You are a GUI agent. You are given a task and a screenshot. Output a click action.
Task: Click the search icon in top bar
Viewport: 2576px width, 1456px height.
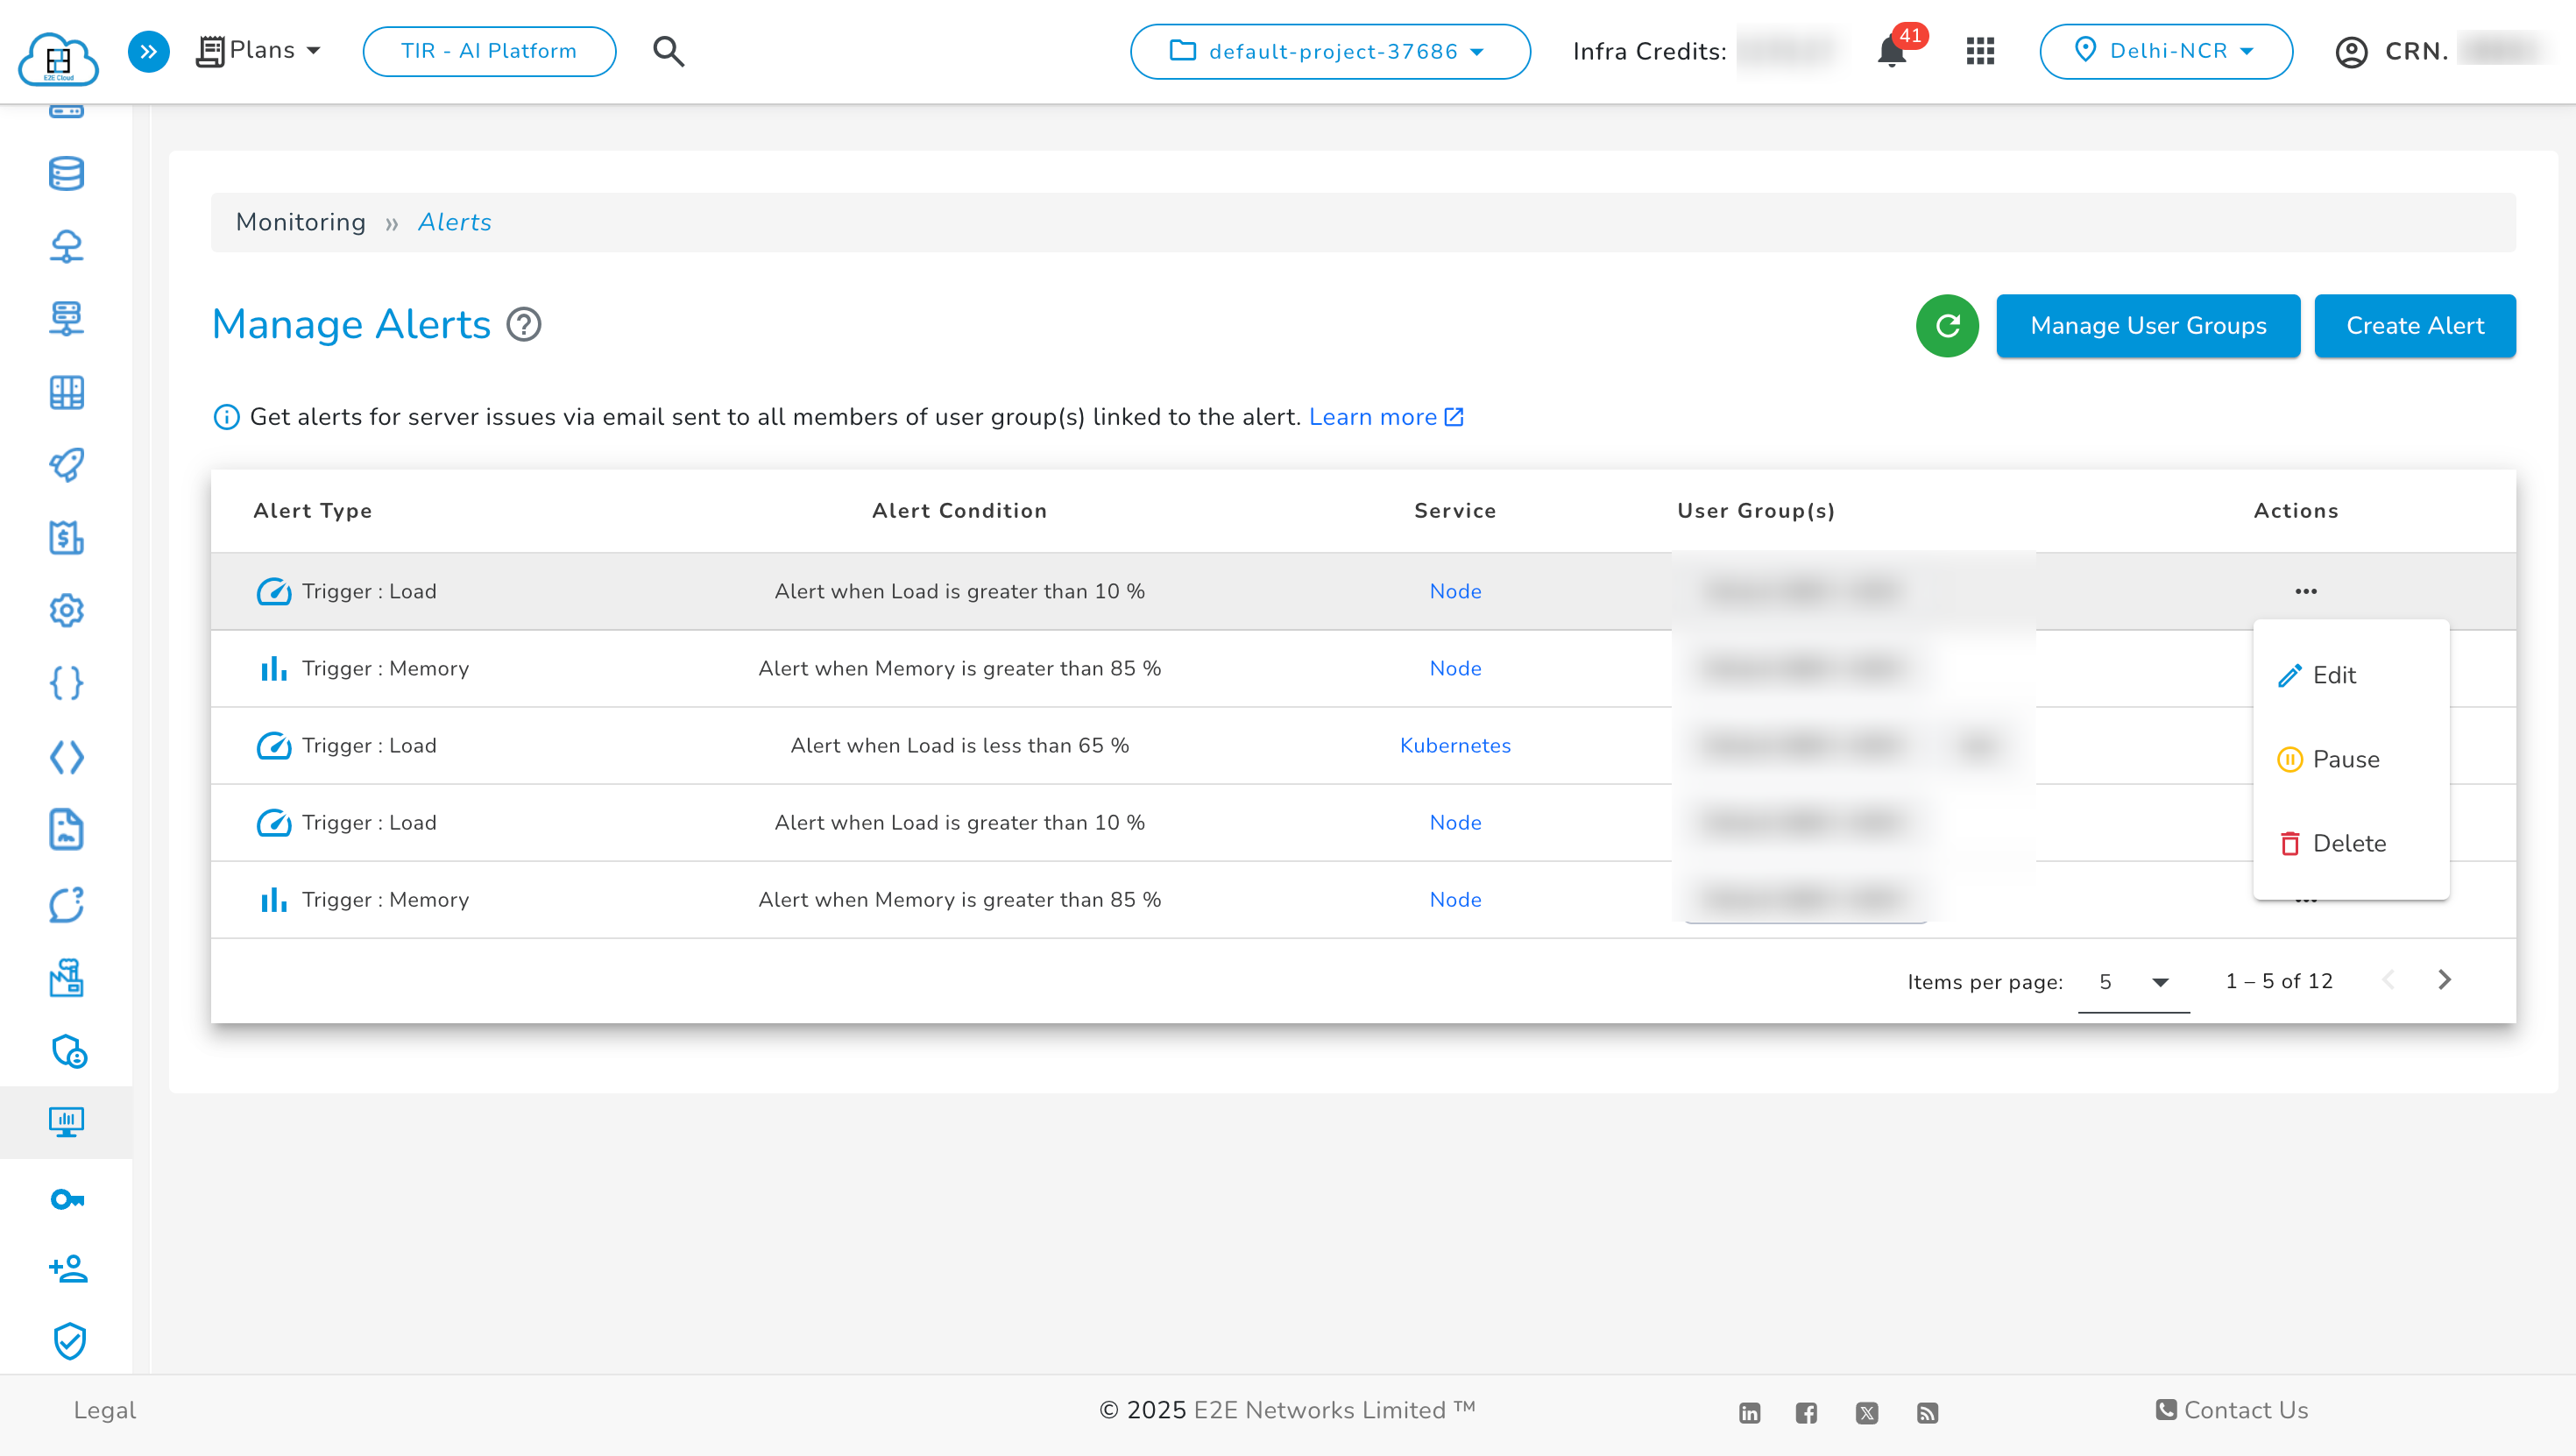click(668, 52)
